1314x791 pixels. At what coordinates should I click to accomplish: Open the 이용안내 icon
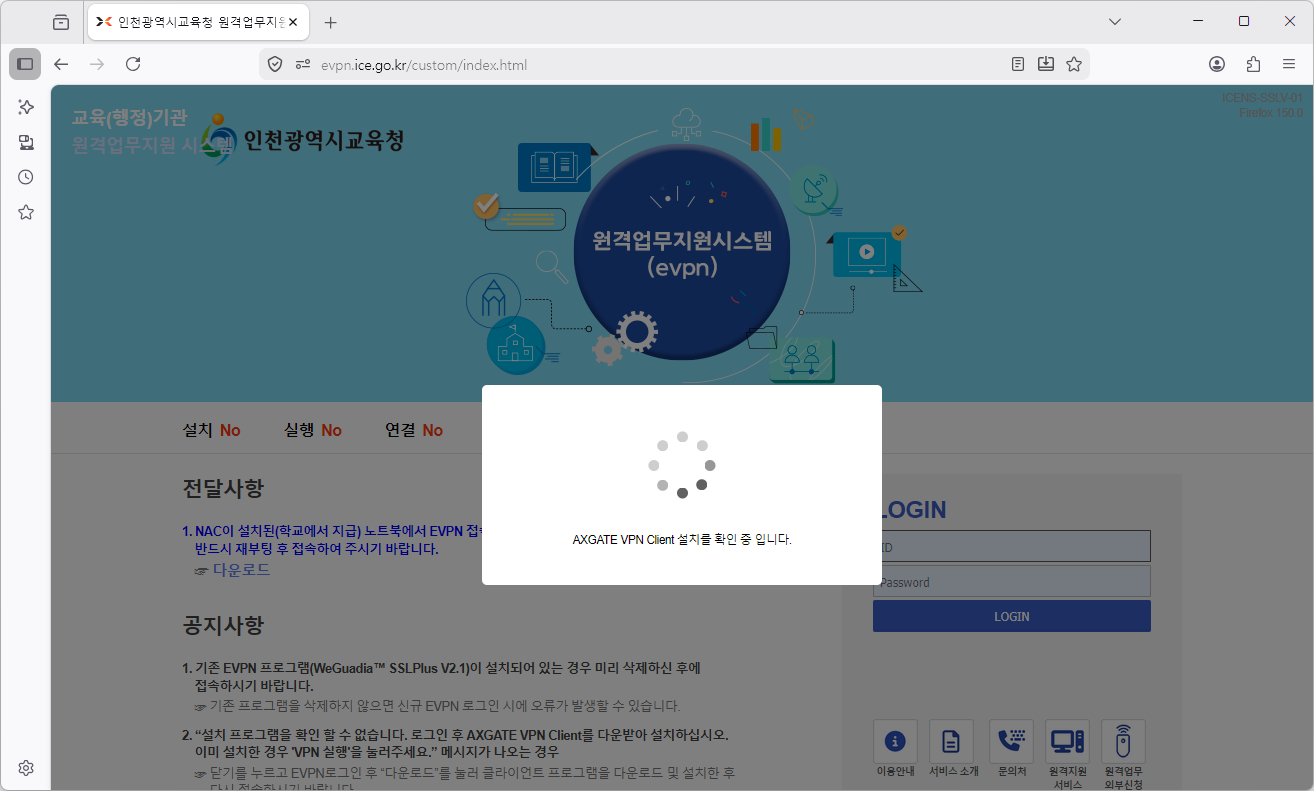895,750
